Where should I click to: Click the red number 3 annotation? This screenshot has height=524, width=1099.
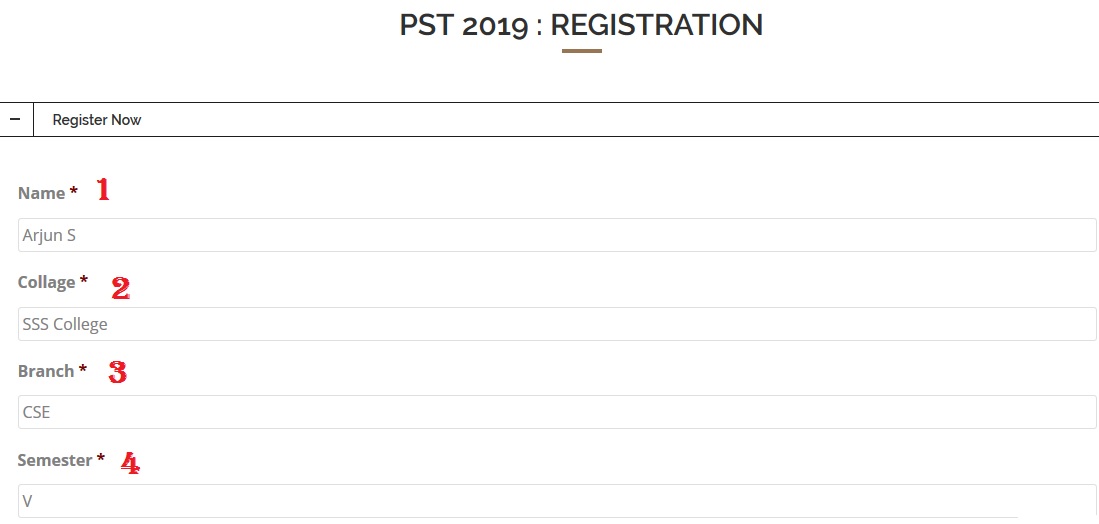pos(118,373)
